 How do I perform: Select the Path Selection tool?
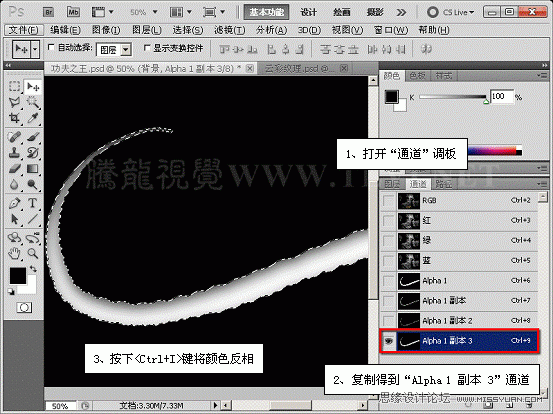pyautogui.click(x=14, y=219)
